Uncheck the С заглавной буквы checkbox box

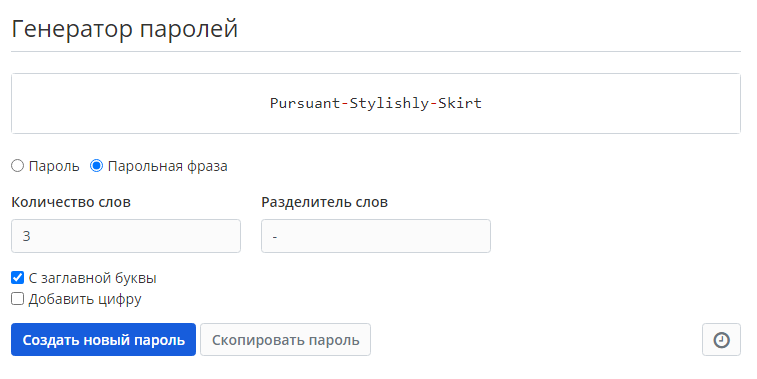tap(17, 278)
